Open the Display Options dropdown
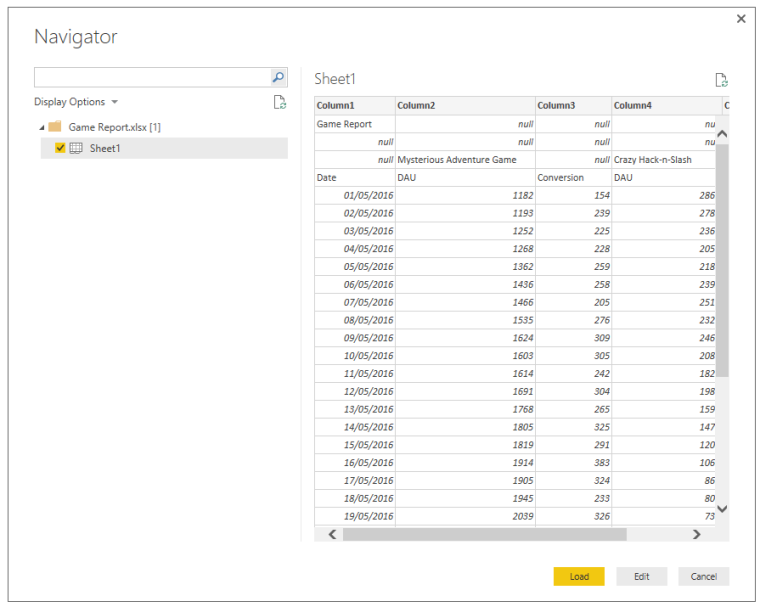 point(76,102)
